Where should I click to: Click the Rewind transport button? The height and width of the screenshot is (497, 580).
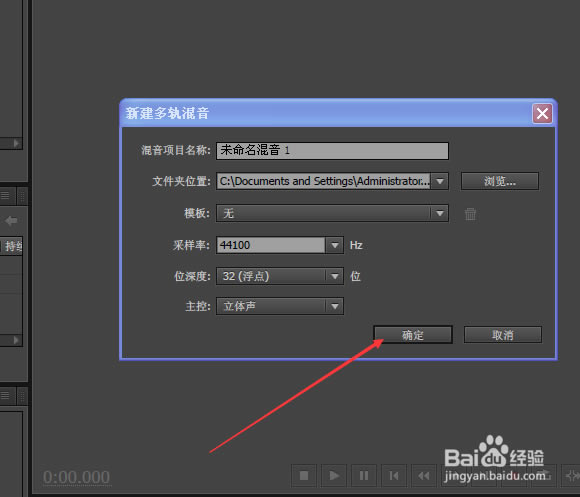[x=424, y=476]
